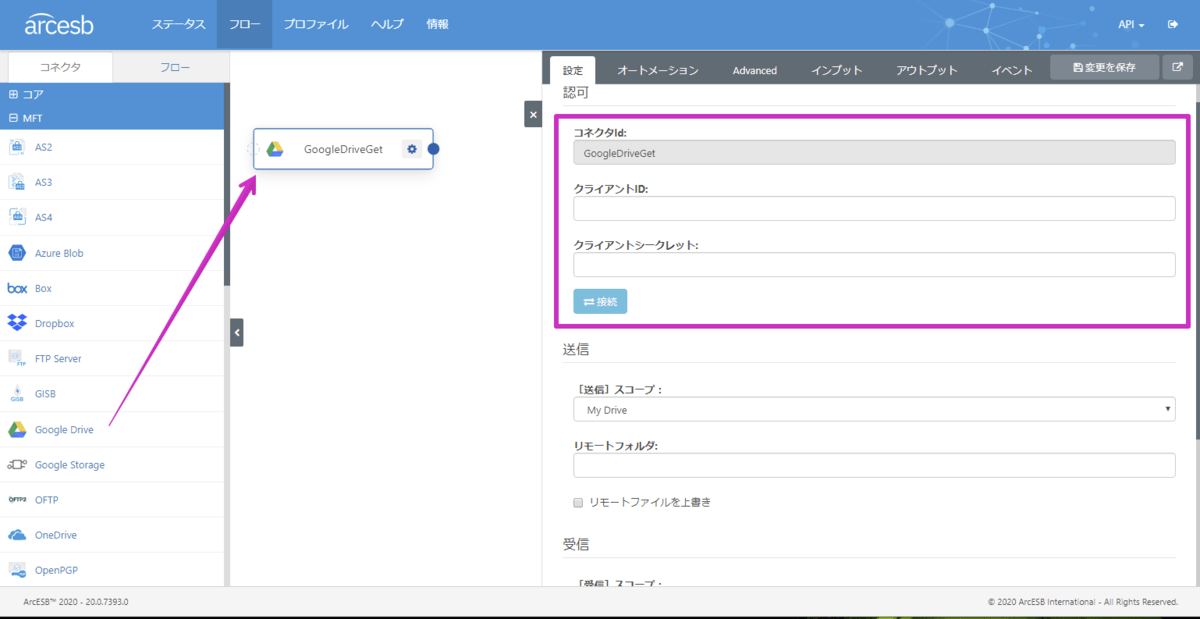Image resolution: width=1200 pixels, height=619 pixels.
Task: Click the FTP Server list label
Action: (x=58, y=358)
